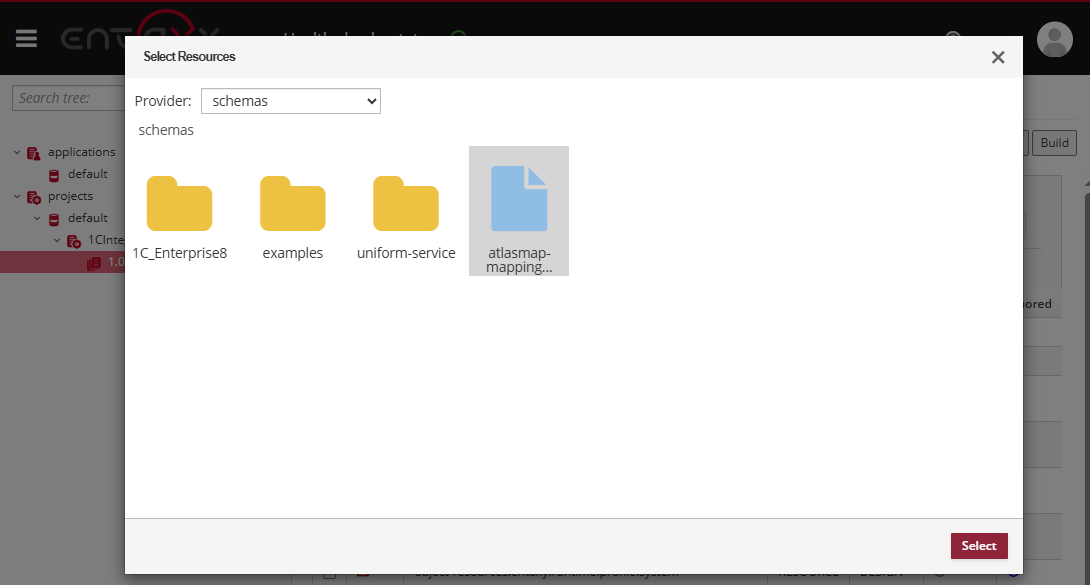Image resolution: width=1090 pixels, height=585 pixels.
Task: Open the Provider dropdown
Action: point(290,101)
